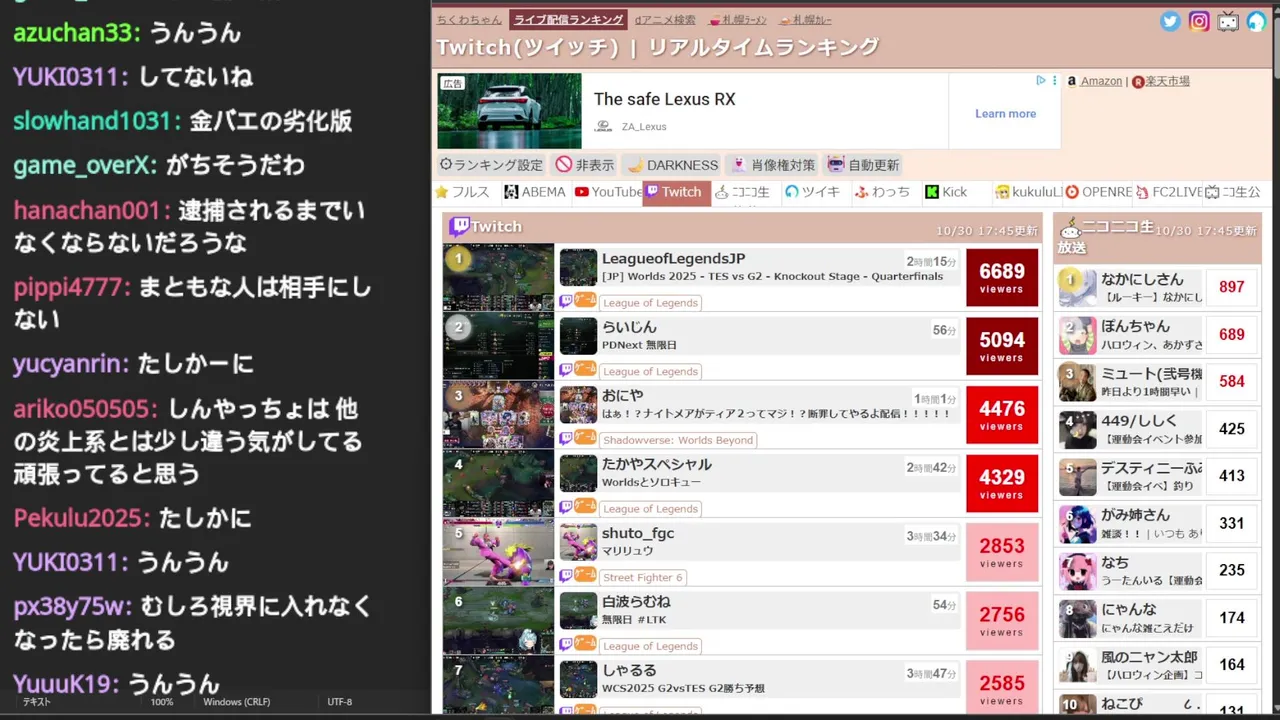Open にゃんな Niconico ranking entry
Image resolution: width=1280 pixels, height=720 pixels.
(x=1128, y=609)
